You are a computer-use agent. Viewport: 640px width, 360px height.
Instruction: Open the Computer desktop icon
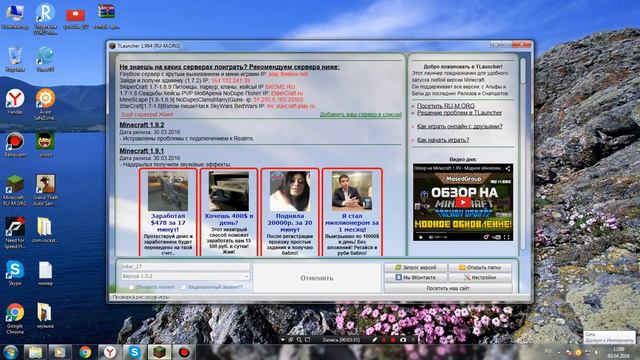click(x=15, y=16)
